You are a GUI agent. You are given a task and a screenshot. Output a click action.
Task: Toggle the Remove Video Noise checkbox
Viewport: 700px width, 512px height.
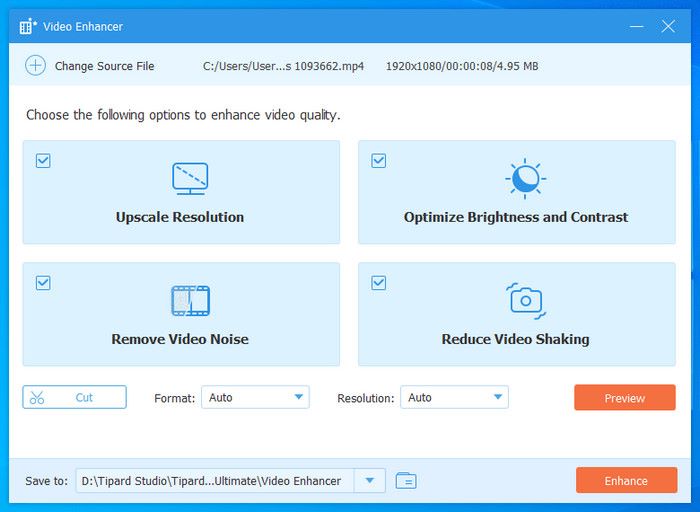(43, 283)
